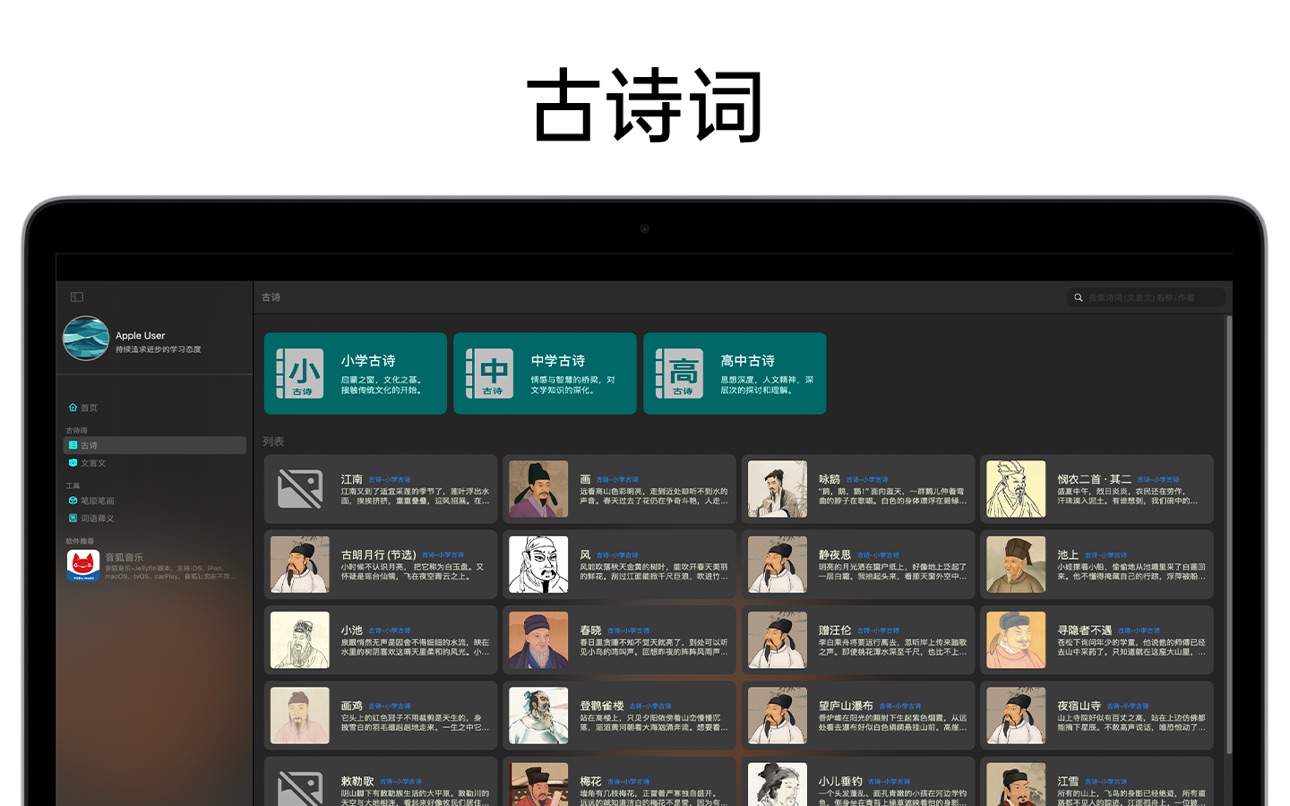Click the missing-image icon on 江南 card
Image resolution: width=1290 pixels, height=806 pixels.
click(300, 489)
